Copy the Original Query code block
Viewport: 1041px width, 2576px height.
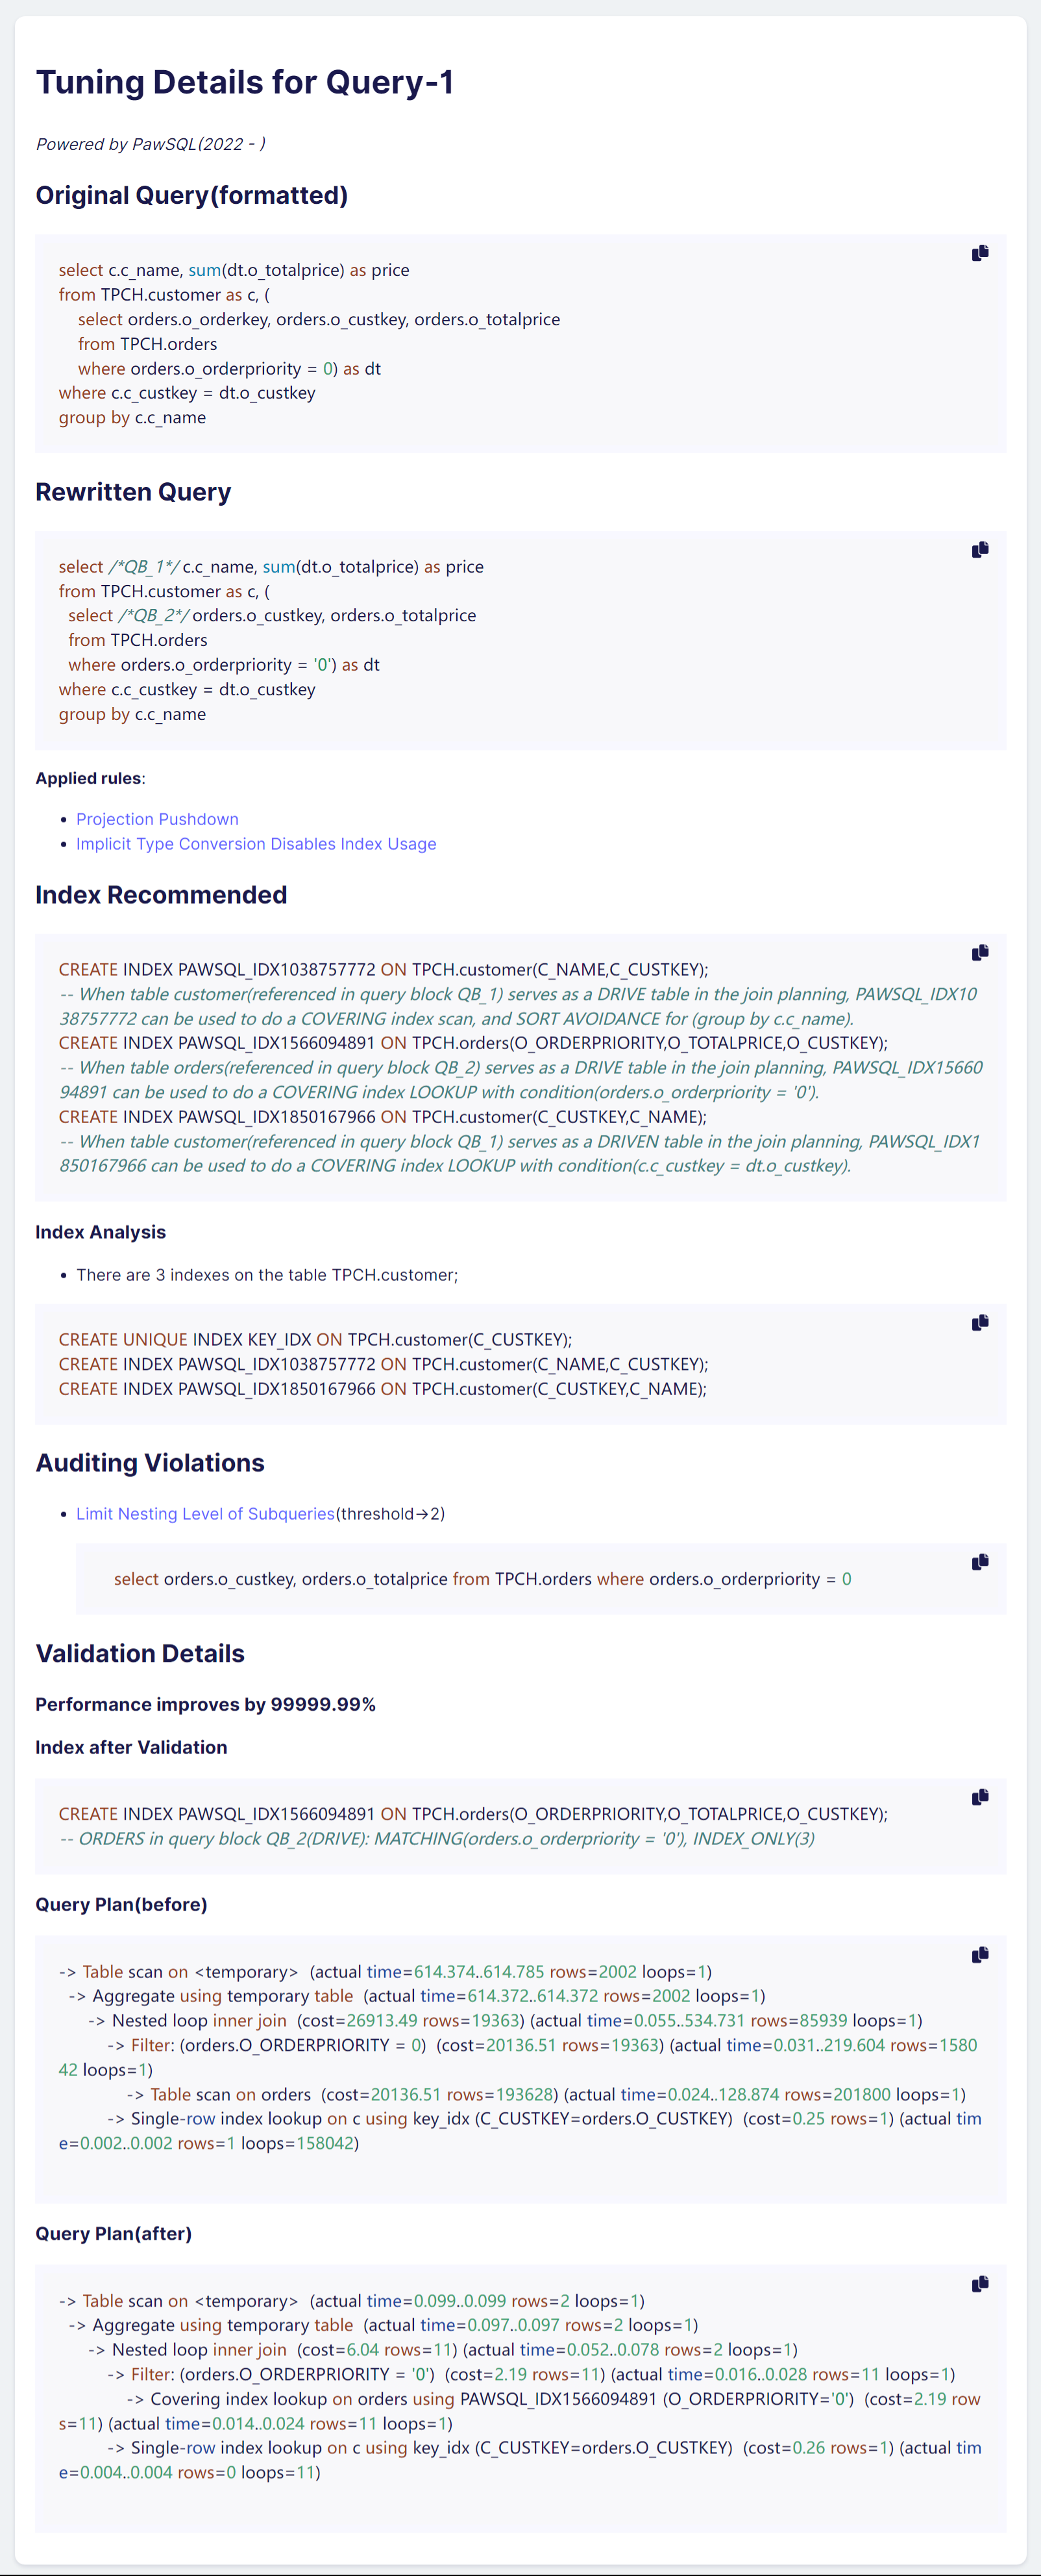coord(979,253)
